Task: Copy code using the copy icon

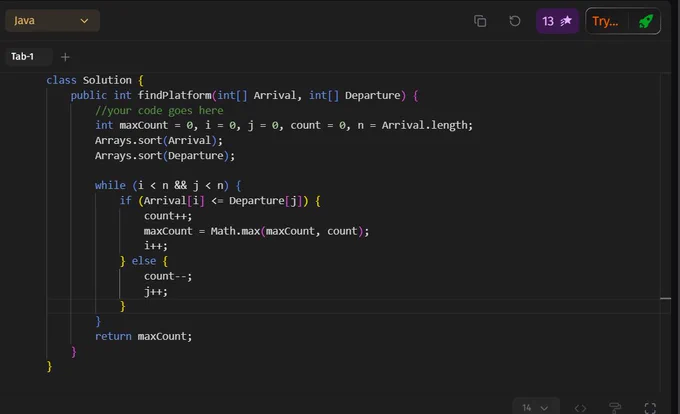Action: coord(480,21)
